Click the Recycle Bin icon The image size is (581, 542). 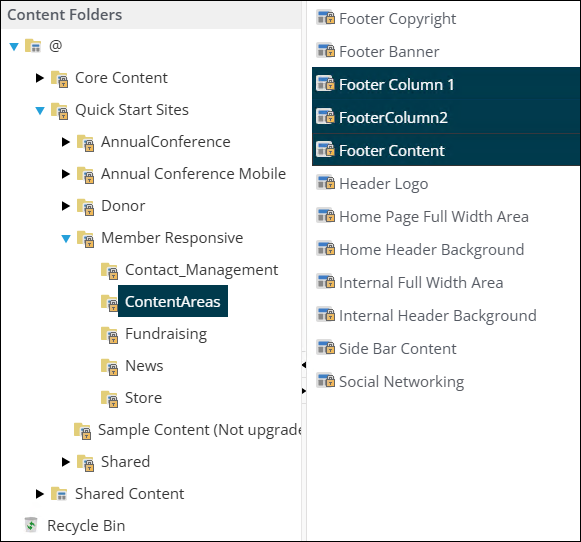pyautogui.click(x=31, y=525)
